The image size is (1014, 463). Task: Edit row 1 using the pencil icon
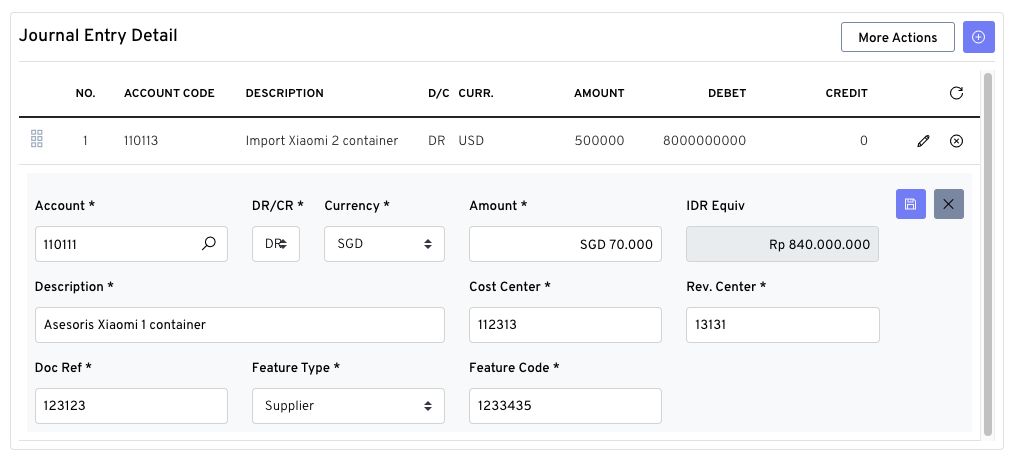(x=923, y=141)
